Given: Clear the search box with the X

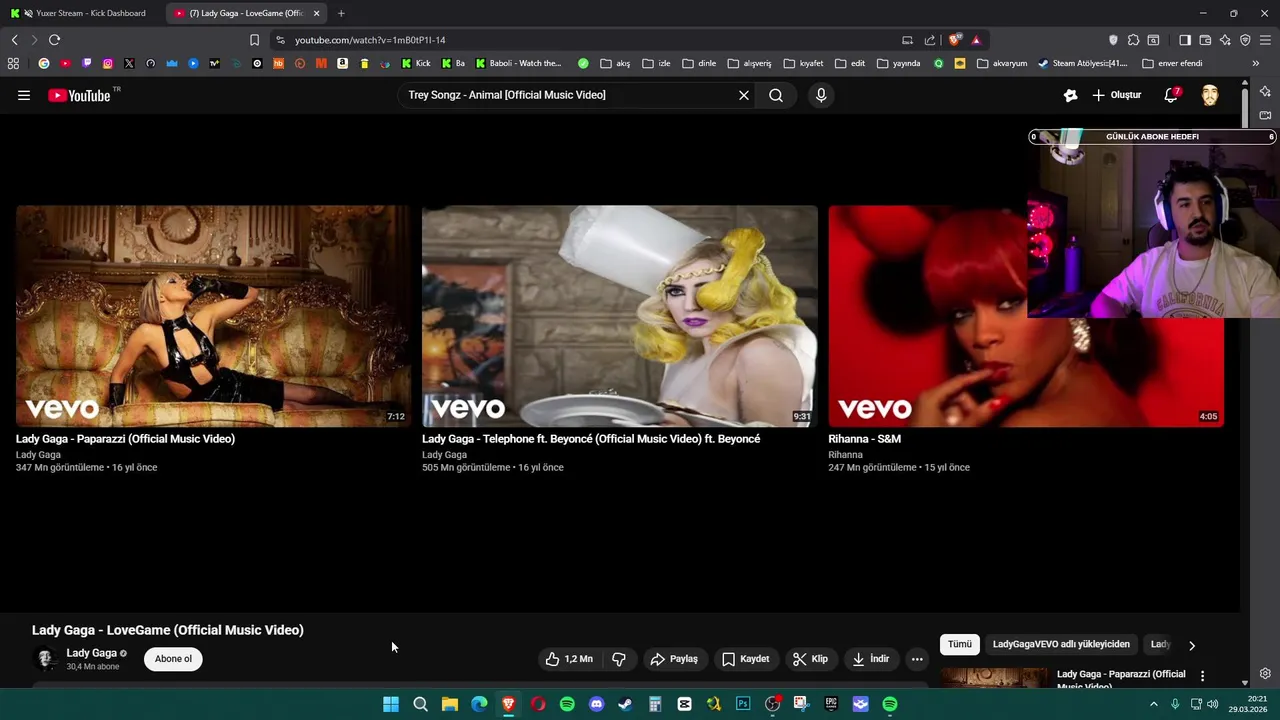Looking at the screenshot, I should [744, 95].
